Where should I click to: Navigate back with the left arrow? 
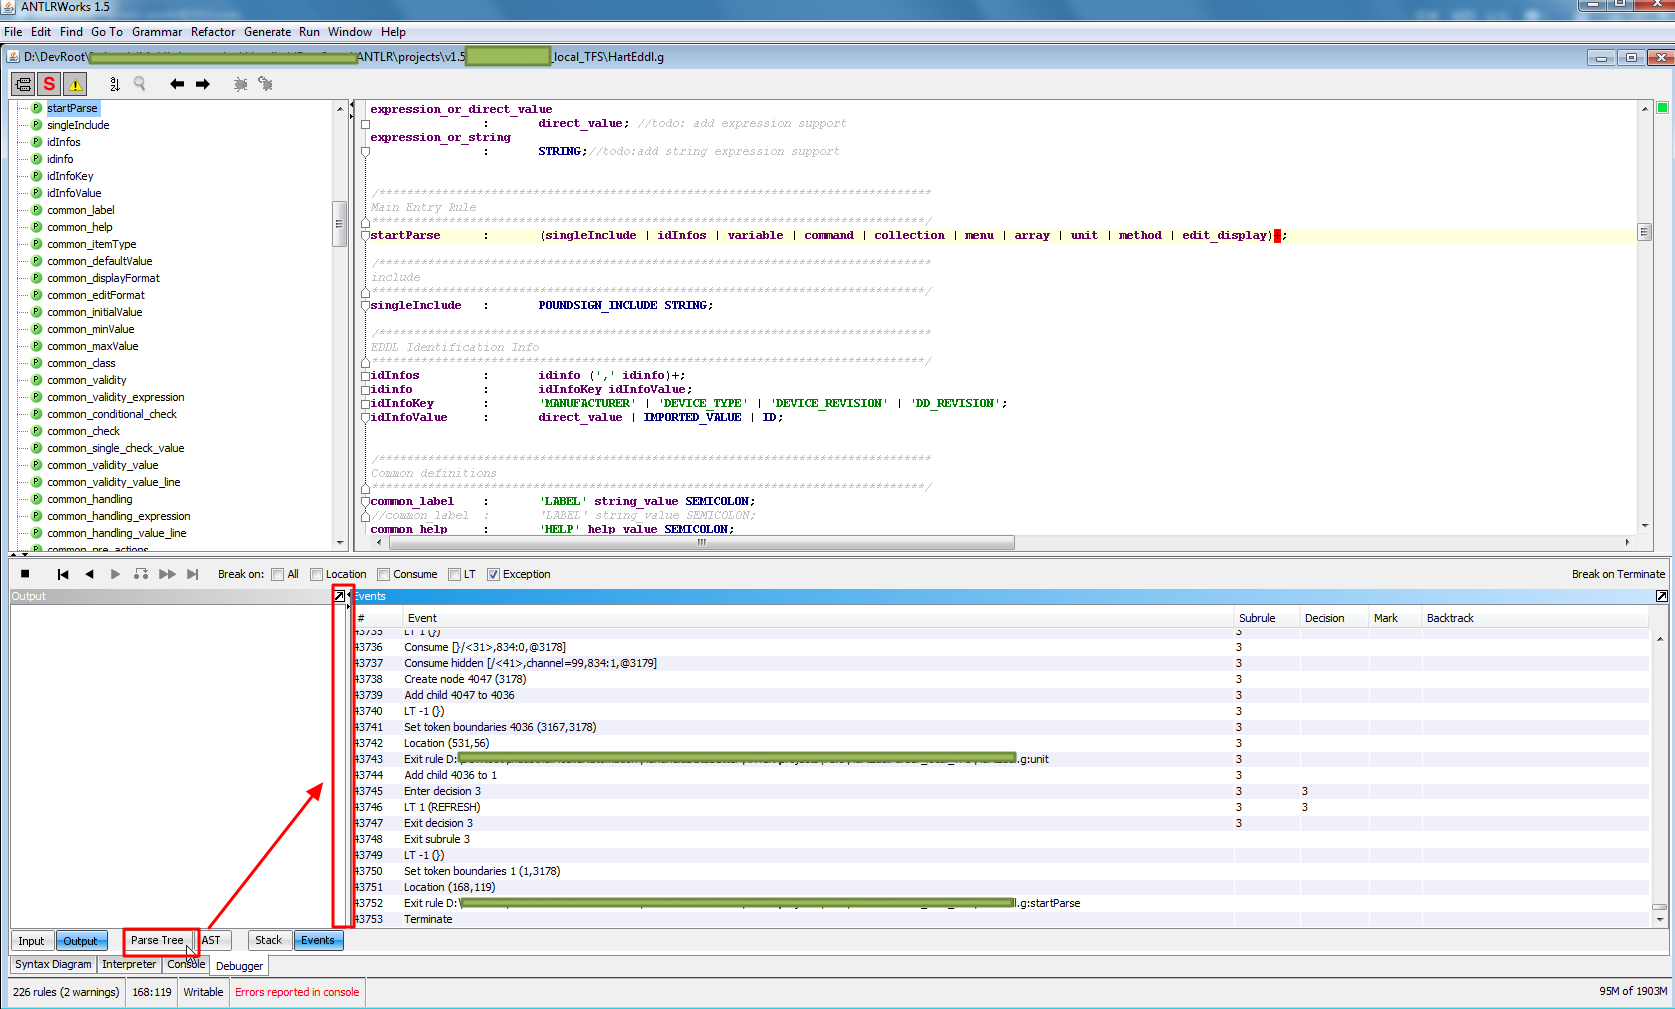177,84
